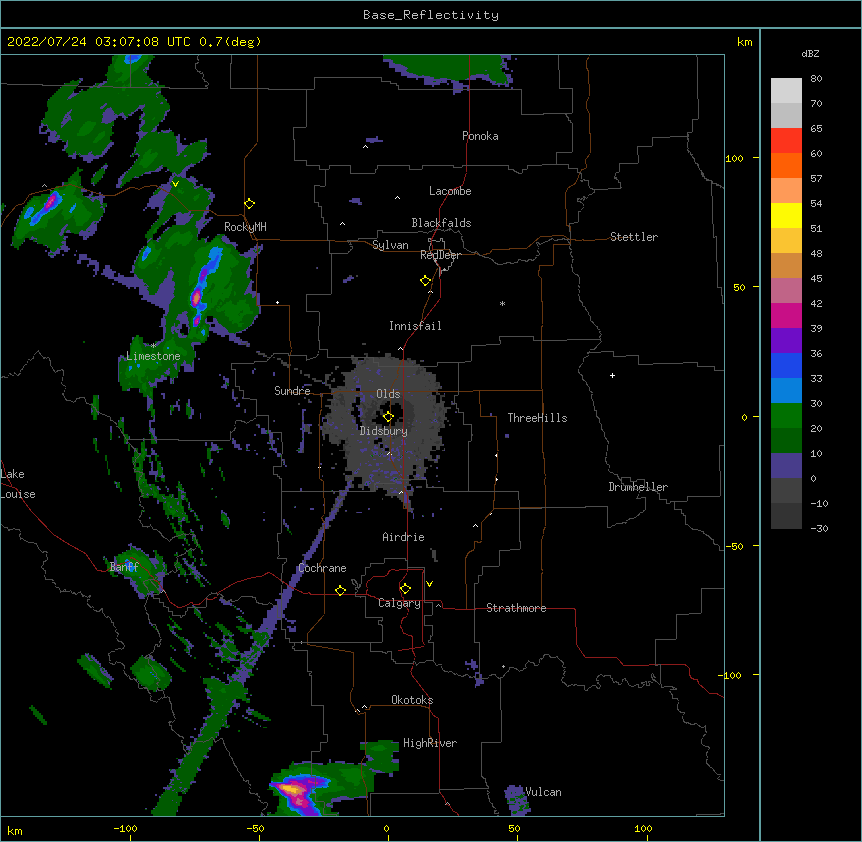This screenshot has width=862, height=842.
Task: Click the 2022/07/24 03:07:08 UTC timestamp
Action: pos(100,42)
